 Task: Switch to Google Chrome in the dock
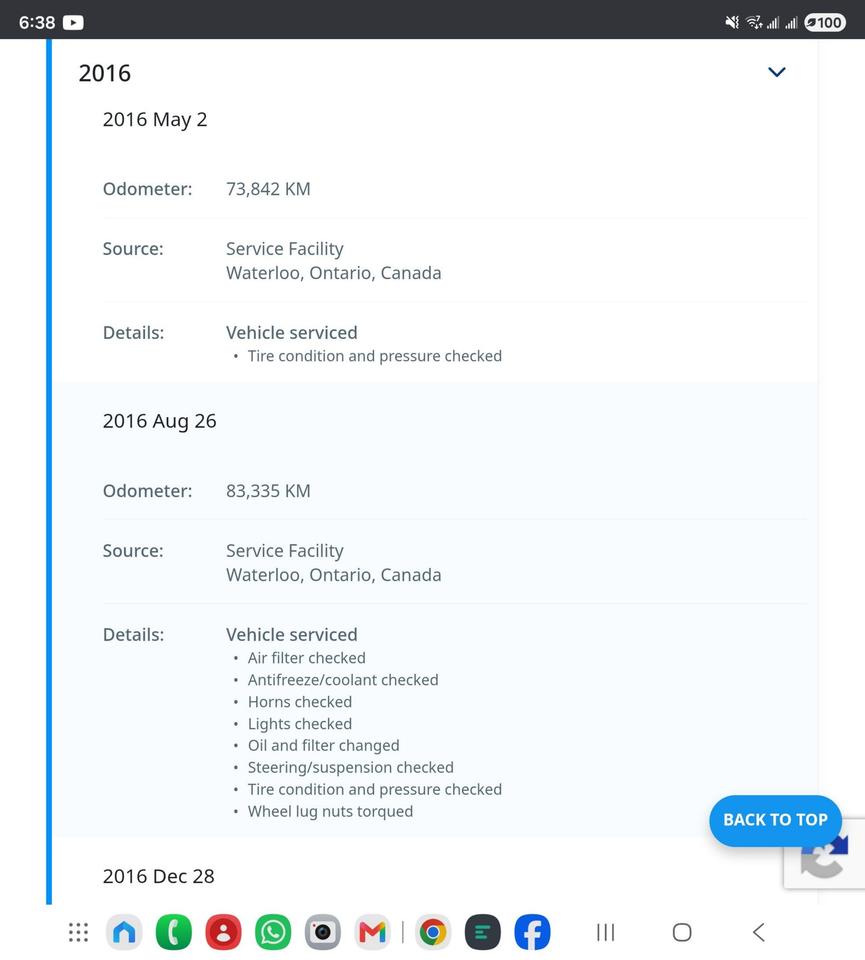coord(433,932)
